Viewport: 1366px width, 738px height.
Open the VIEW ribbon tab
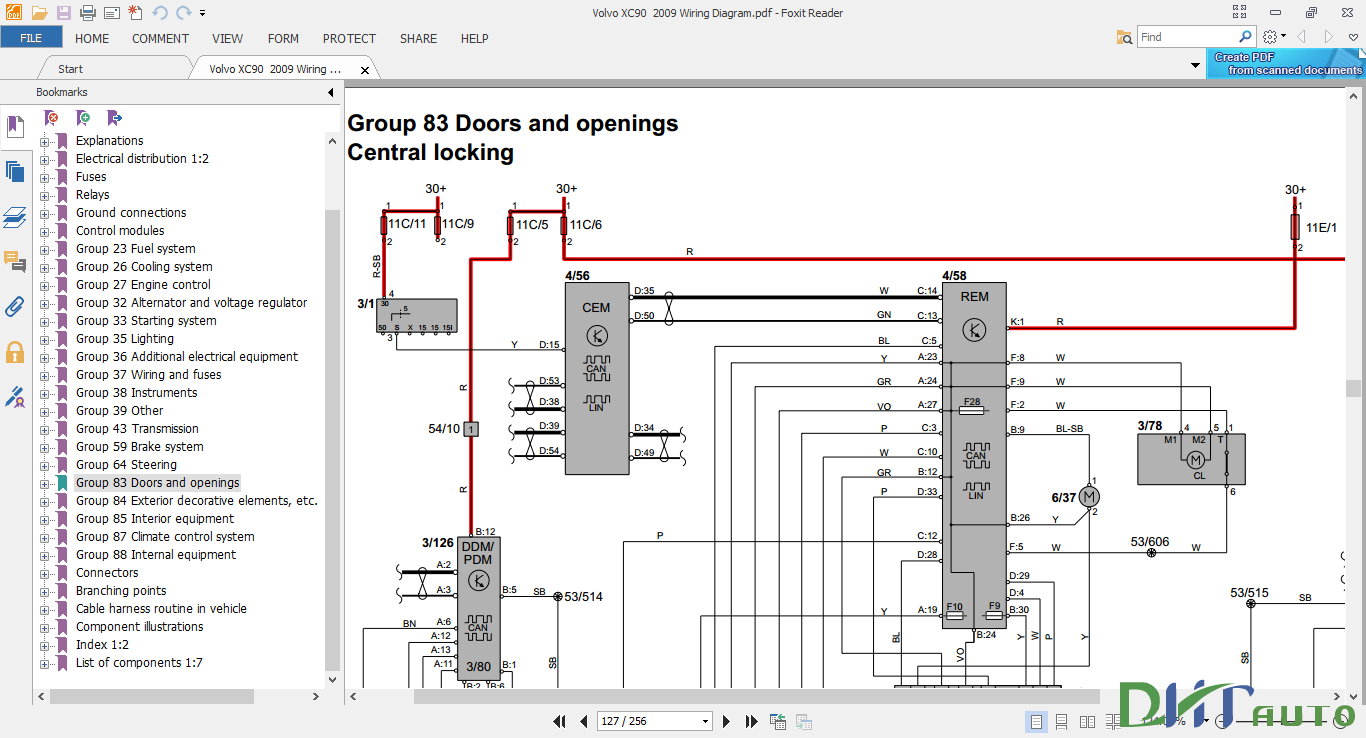point(227,38)
